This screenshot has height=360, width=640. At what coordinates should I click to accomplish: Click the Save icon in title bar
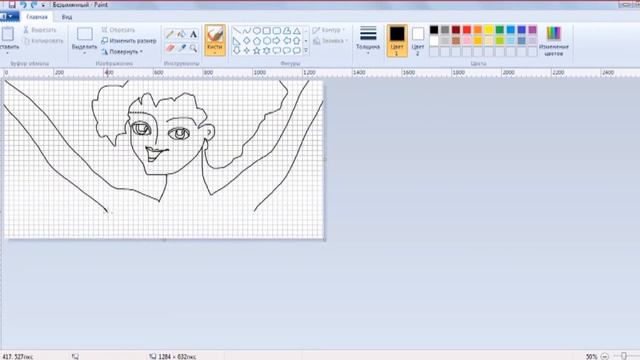(12, 5)
